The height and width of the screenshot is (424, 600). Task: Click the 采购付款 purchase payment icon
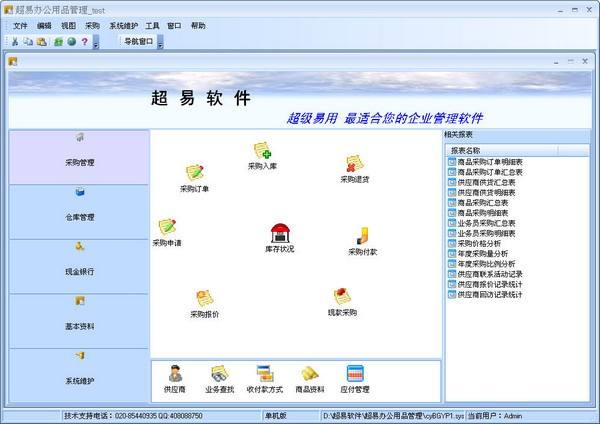pyautogui.click(x=362, y=237)
